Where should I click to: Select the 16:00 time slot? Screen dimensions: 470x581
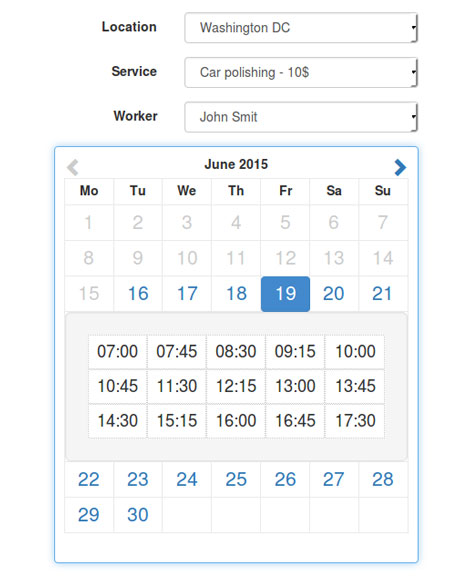pos(236,421)
